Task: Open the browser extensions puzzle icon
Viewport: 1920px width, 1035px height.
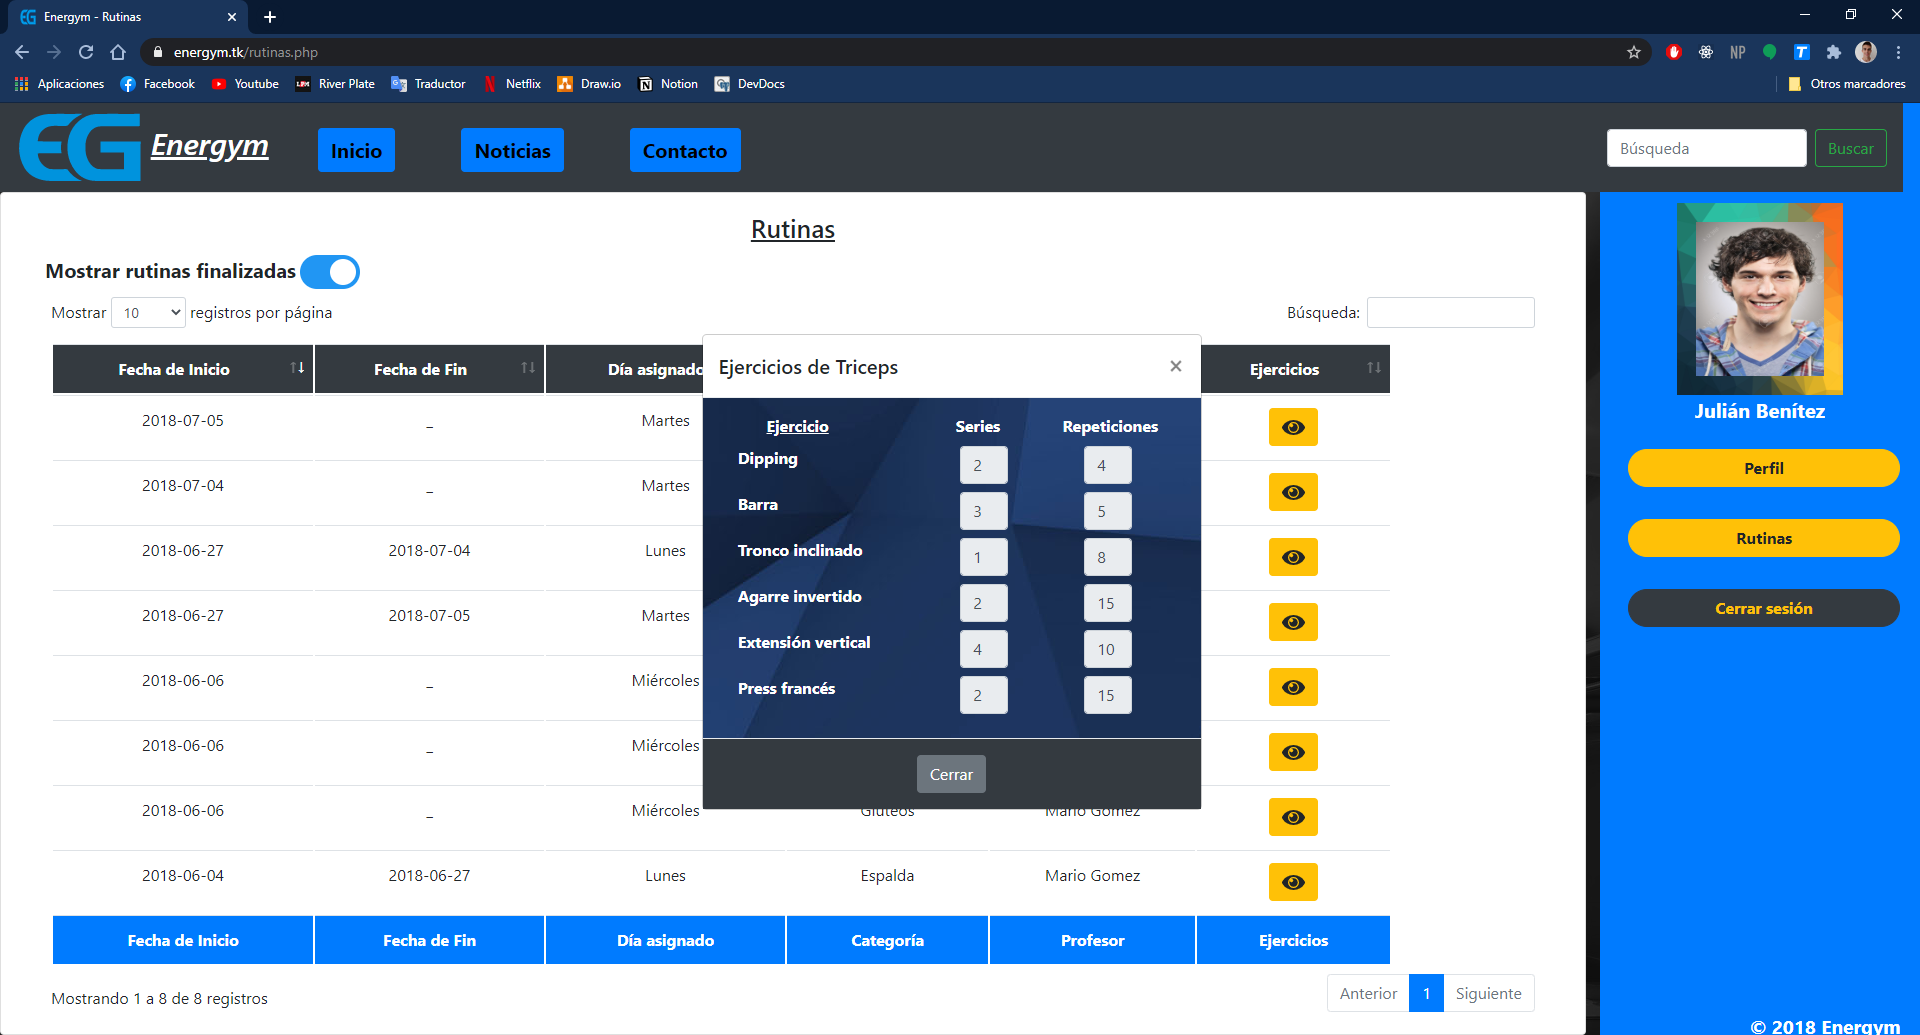Action: [x=1833, y=52]
